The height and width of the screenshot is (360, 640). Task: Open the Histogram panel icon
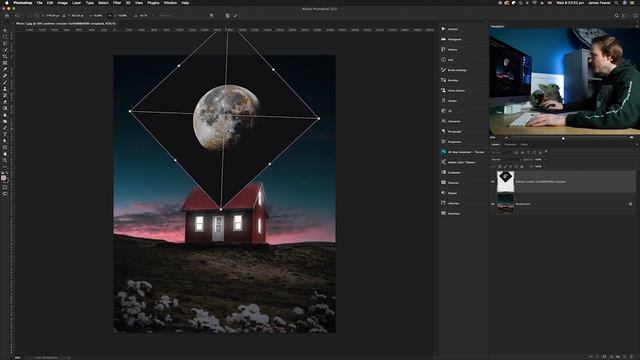pyautogui.click(x=444, y=39)
